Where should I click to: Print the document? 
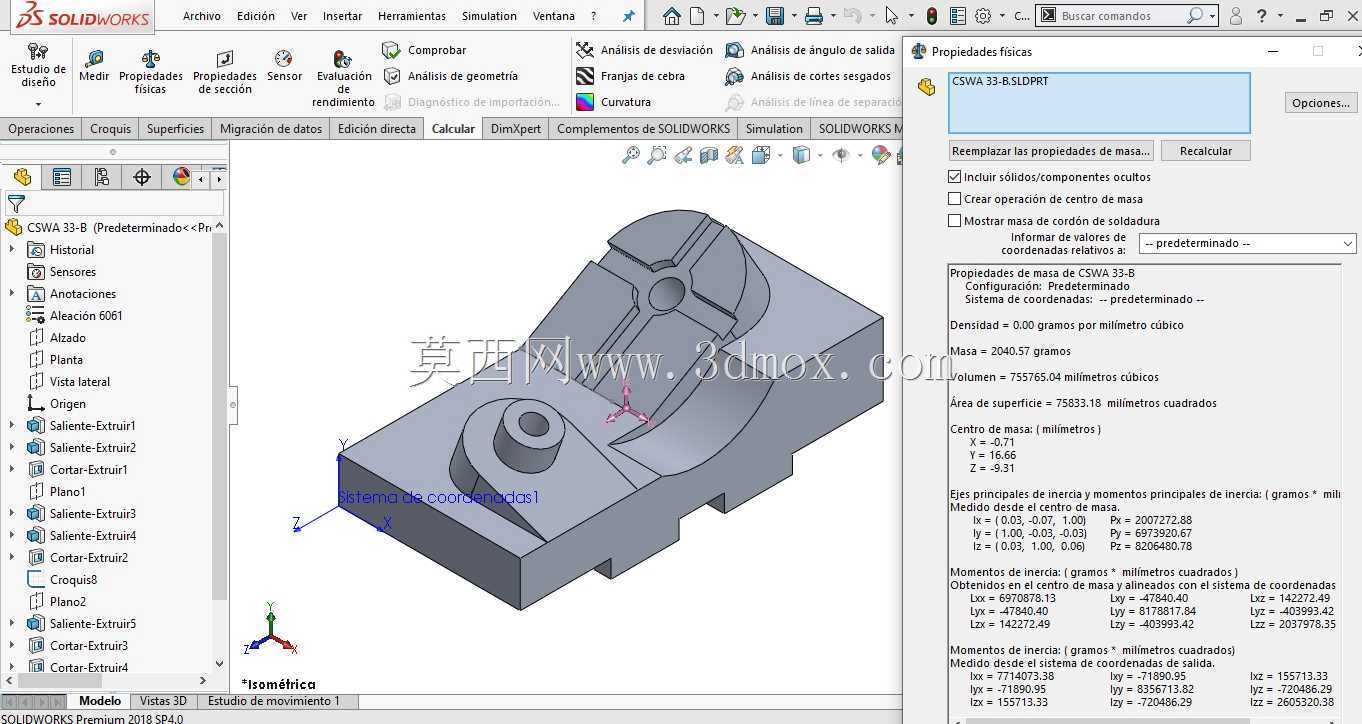pyautogui.click(x=814, y=16)
